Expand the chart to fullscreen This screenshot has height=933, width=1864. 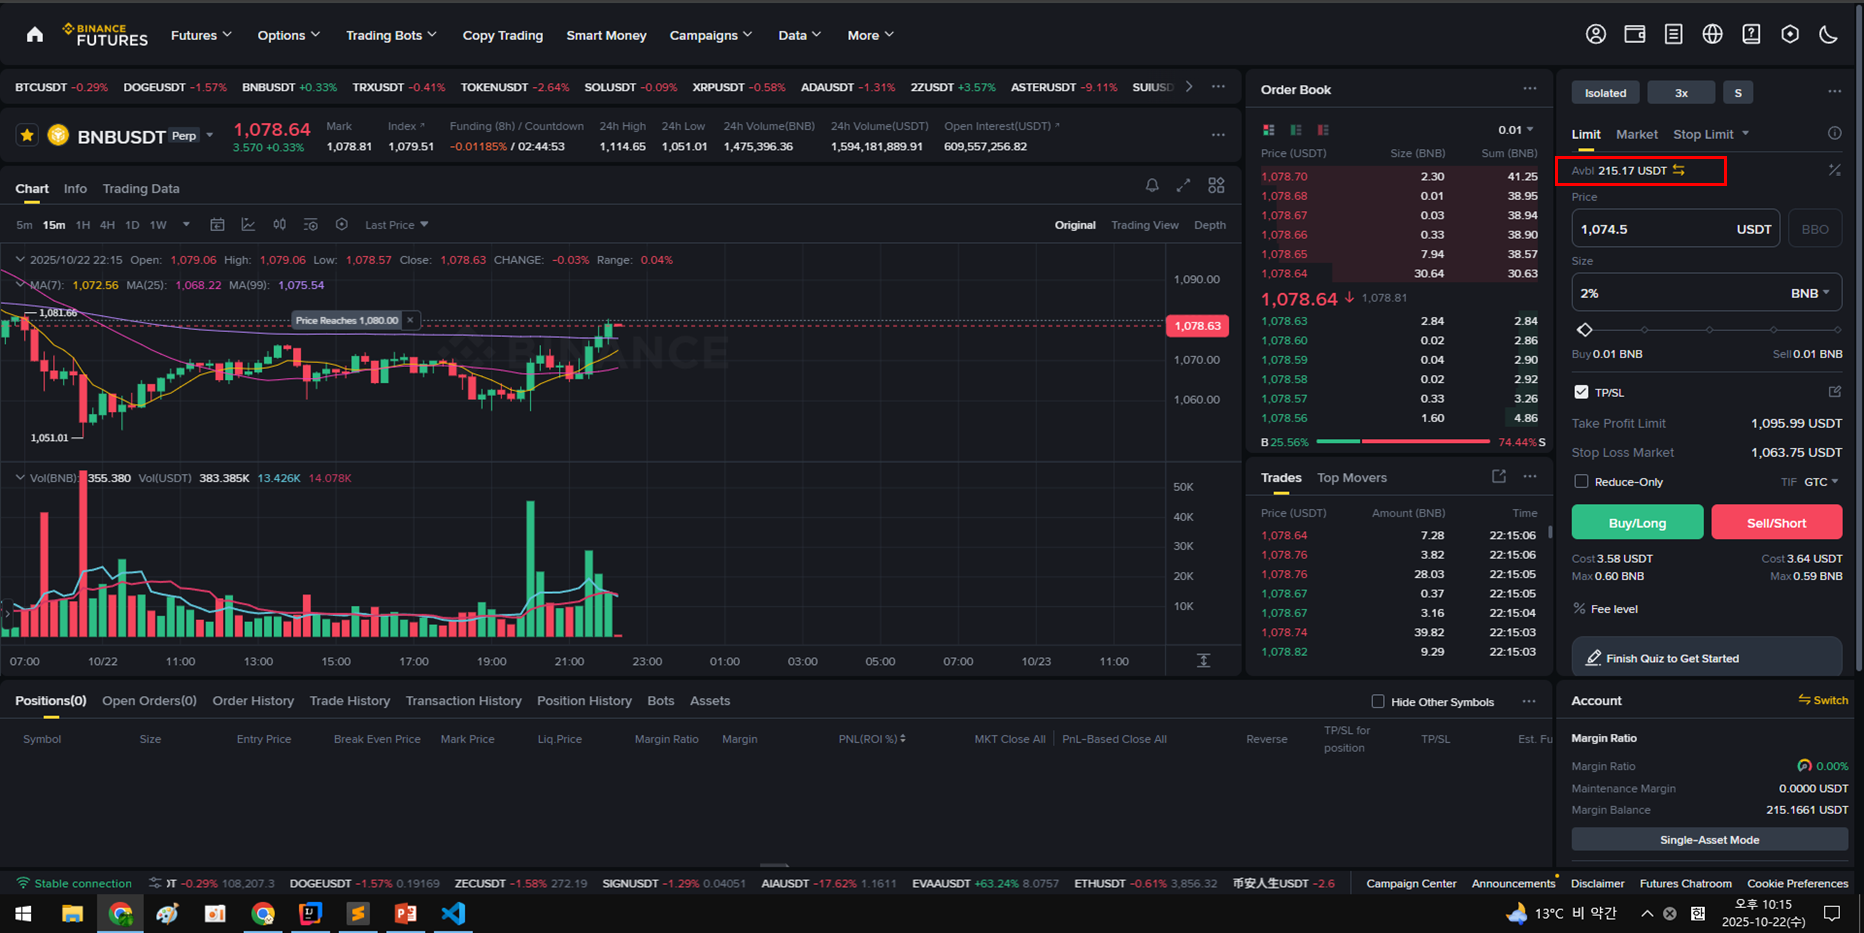[1183, 185]
